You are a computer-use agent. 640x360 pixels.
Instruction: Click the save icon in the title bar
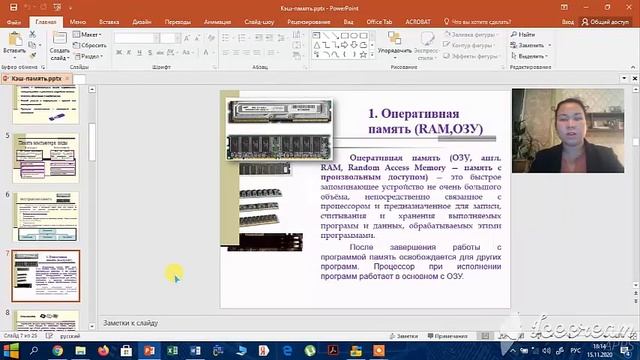(13, 8)
